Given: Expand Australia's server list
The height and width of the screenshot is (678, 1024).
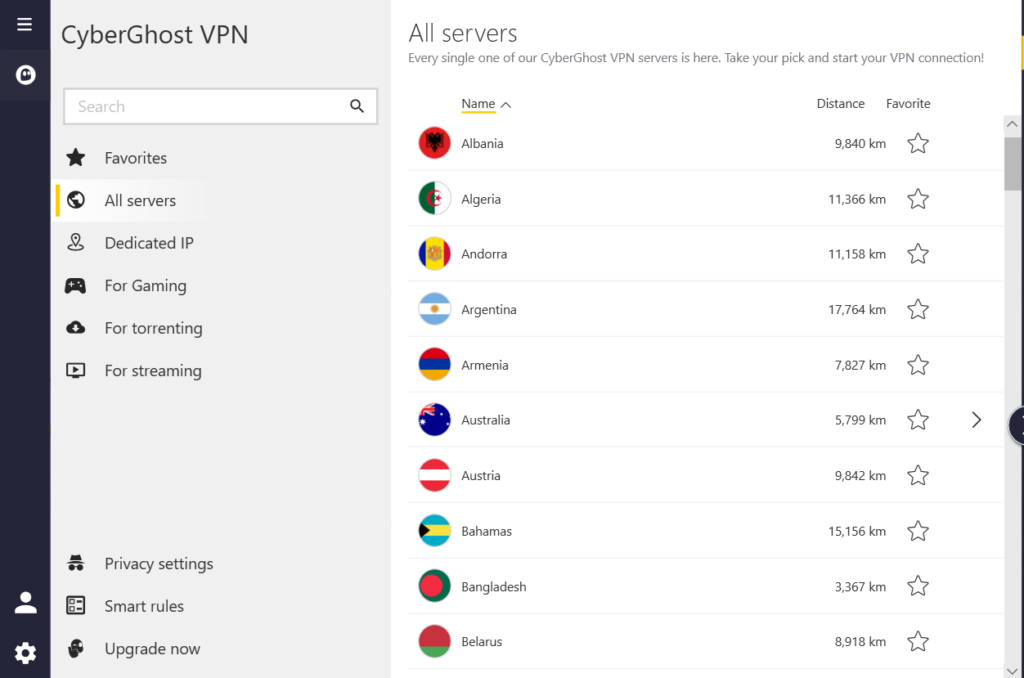Looking at the screenshot, I should click(x=976, y=420).
